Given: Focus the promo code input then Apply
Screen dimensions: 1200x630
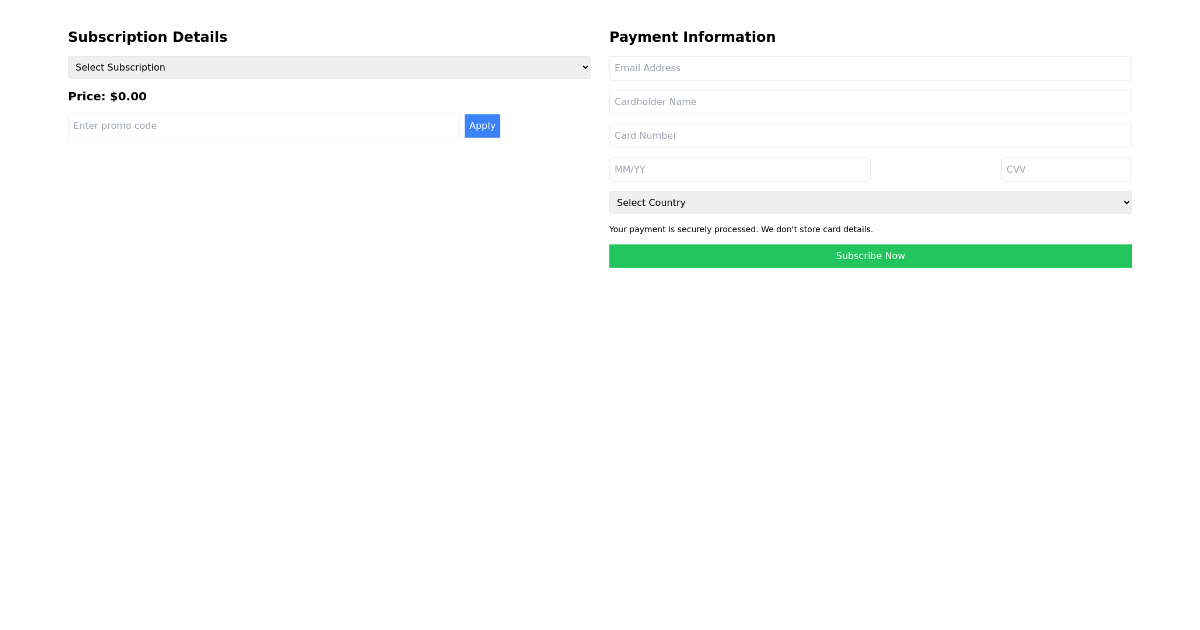Looking at the screenshot, I should [x=263, y=125].
